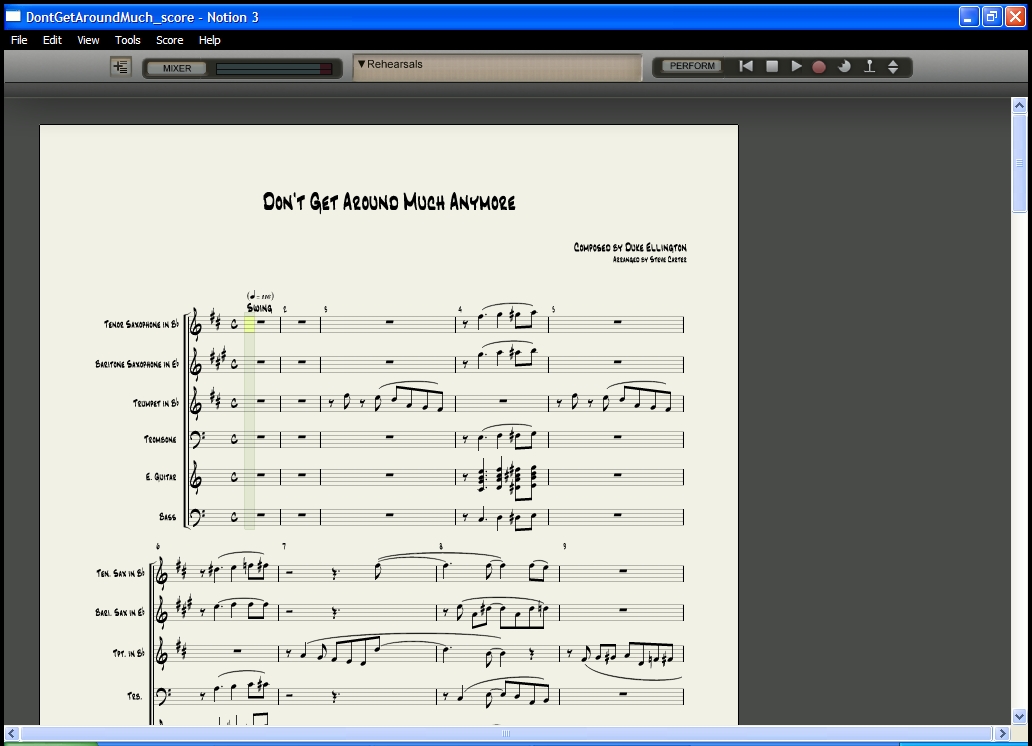Image resolution: width=1032 pixels, height=746 pixels.
Task: Open the File menu
Action: coord(19,40)
